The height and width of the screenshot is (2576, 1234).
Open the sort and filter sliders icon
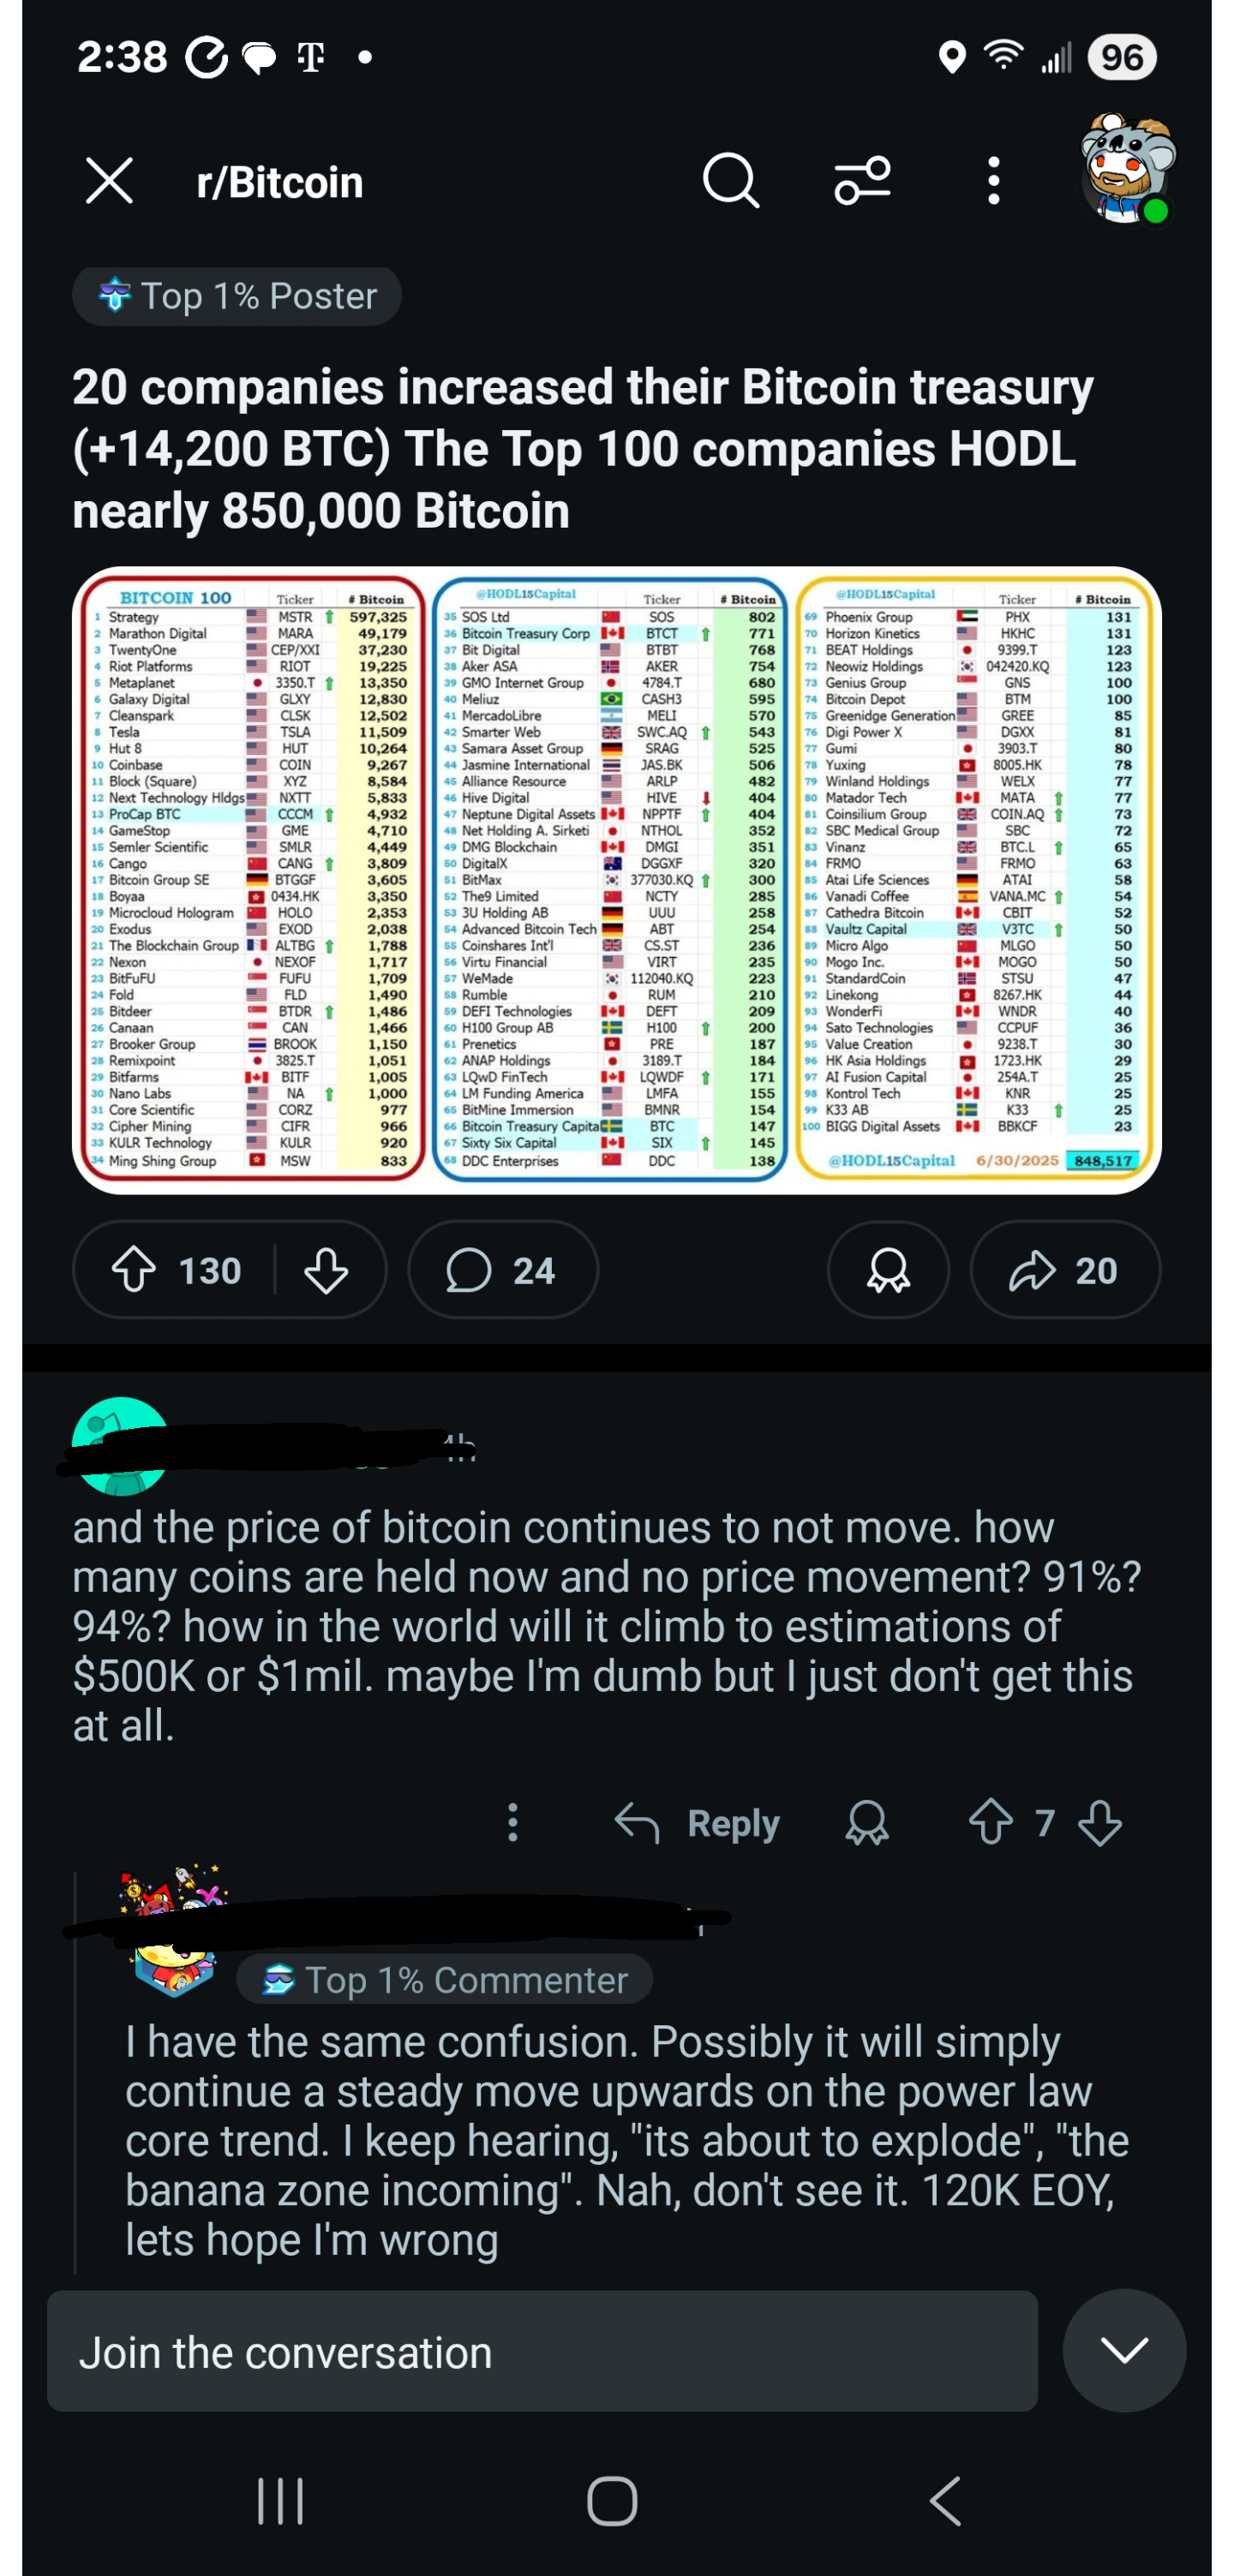[862, 181]
